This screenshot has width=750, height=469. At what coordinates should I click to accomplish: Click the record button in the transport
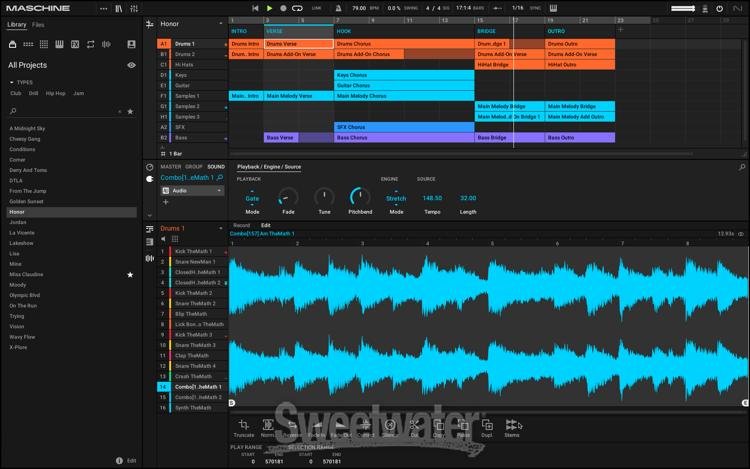(x=283, y=8)
